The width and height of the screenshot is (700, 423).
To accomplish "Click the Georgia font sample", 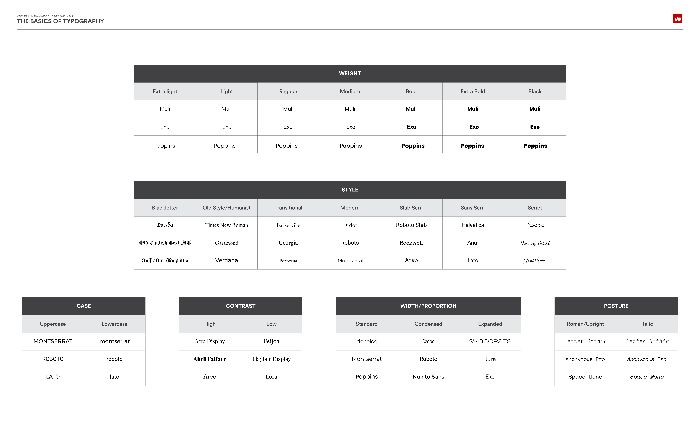I will coord(288,243).
